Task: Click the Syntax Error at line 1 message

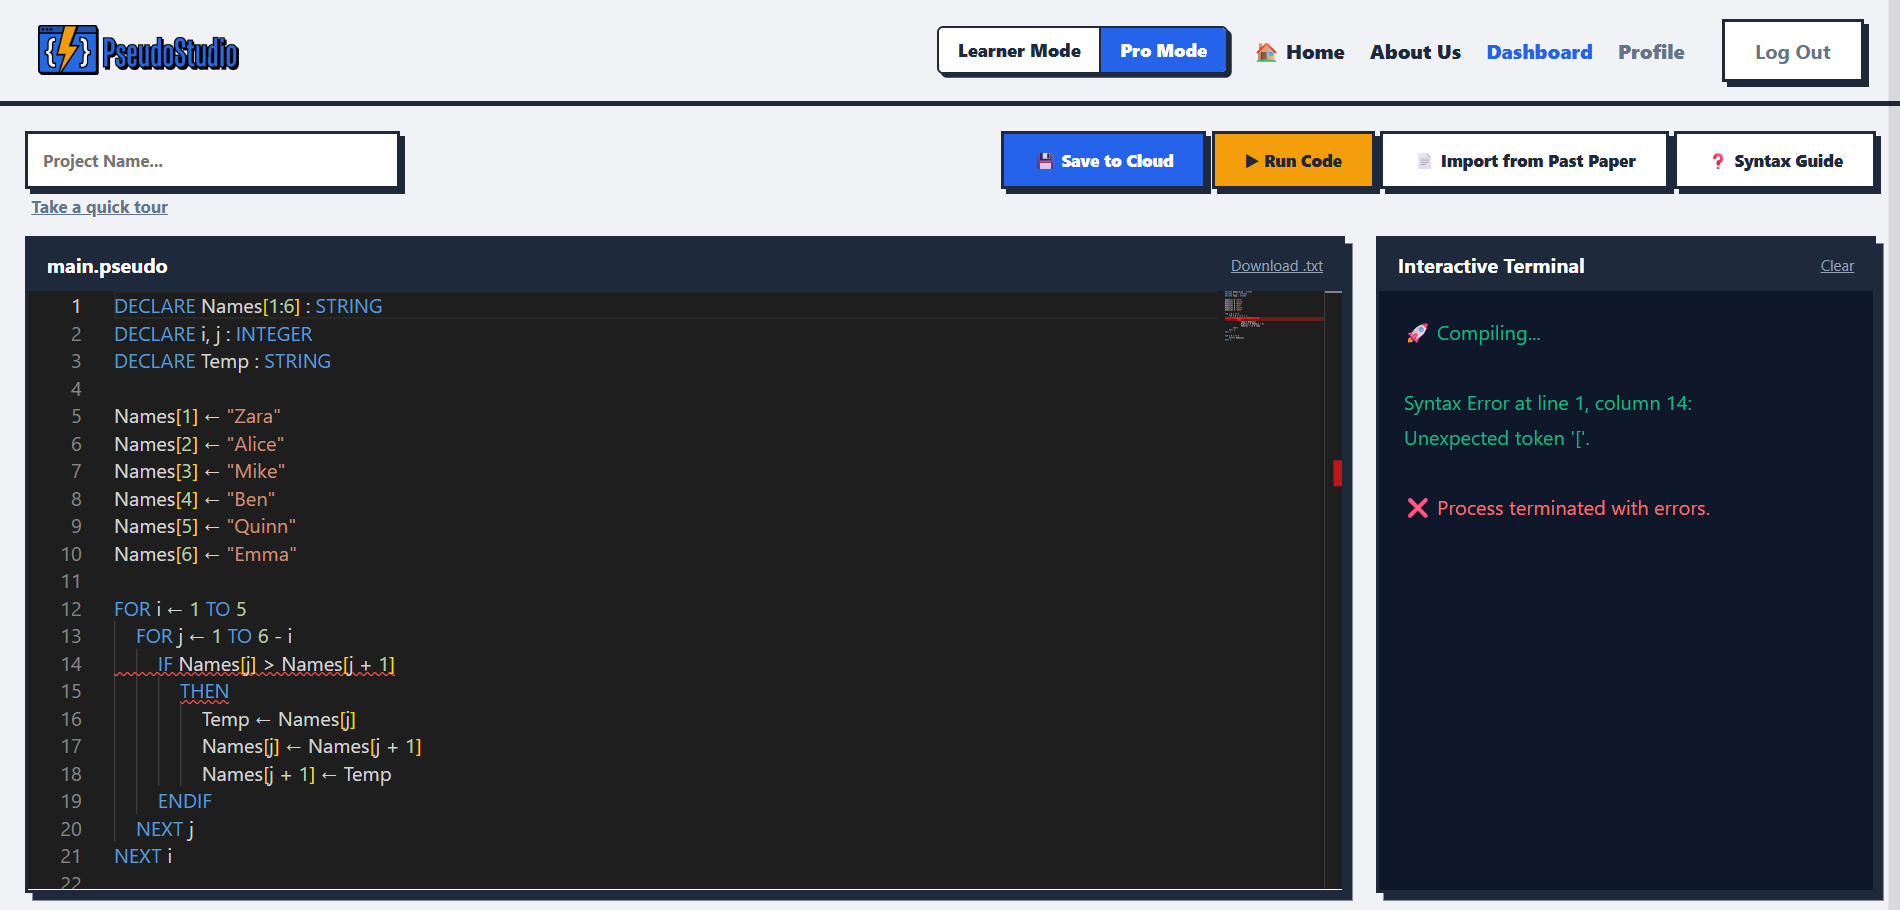Action: (x=1548, y=403)
